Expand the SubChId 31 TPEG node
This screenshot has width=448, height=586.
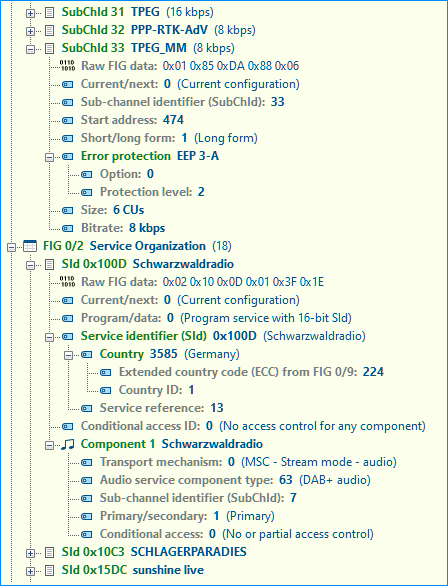click(x=30, y=13)
